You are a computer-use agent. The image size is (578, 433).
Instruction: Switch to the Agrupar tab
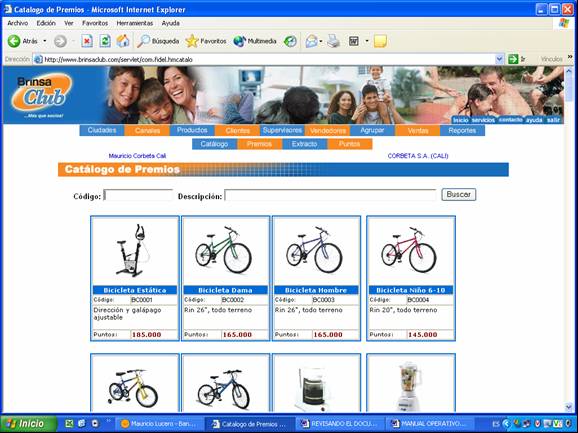click(372, 130)
